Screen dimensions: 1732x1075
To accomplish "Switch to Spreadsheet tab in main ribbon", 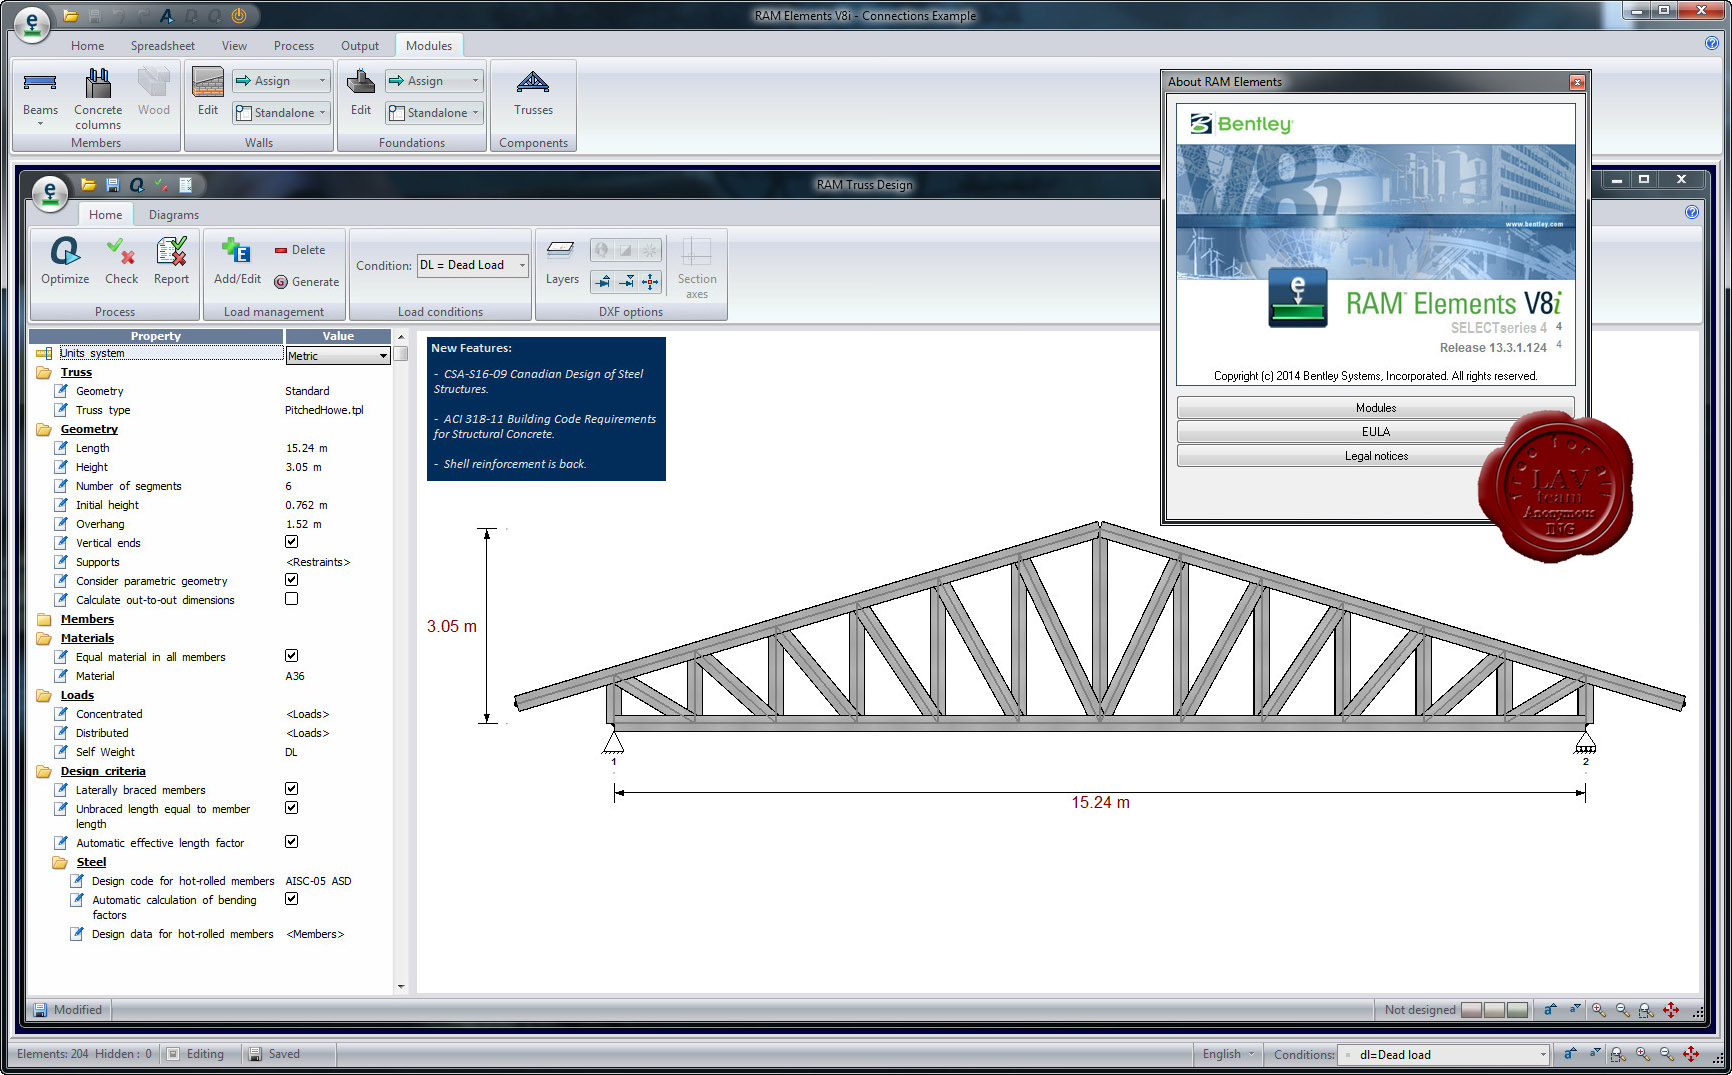I will point(162,46).
